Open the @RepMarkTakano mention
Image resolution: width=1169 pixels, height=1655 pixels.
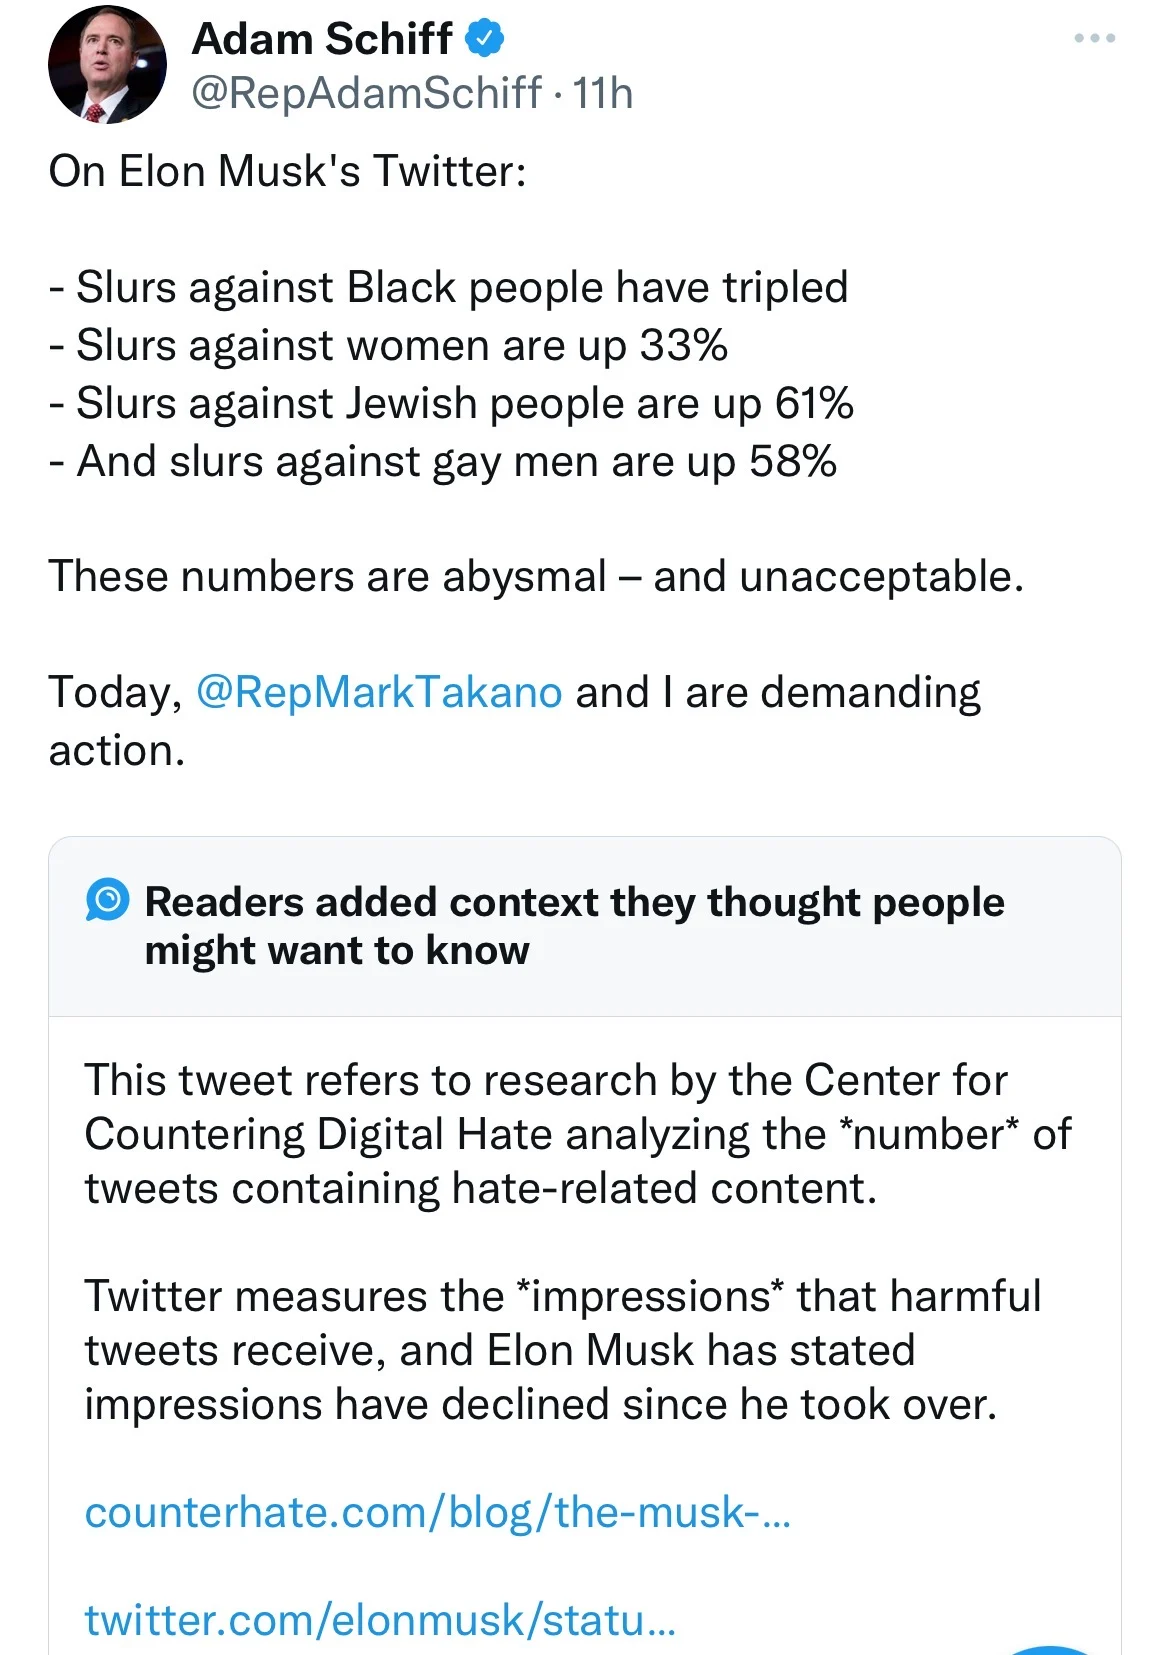[x=379, y=692]
